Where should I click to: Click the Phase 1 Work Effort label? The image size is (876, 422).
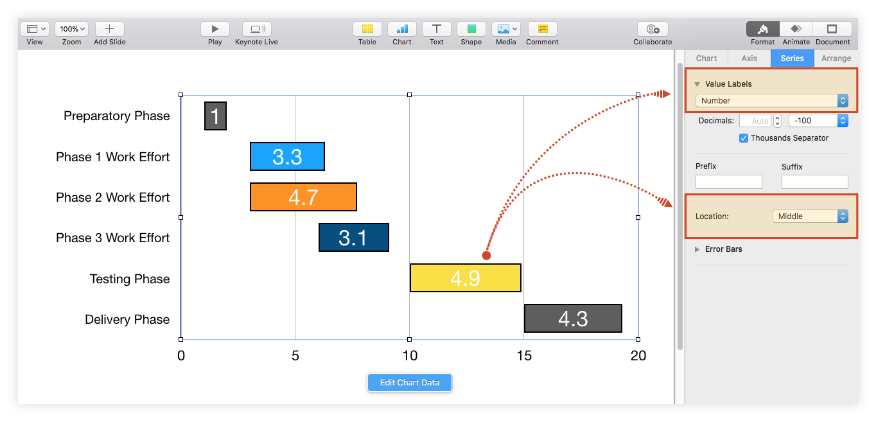point(113,157)
